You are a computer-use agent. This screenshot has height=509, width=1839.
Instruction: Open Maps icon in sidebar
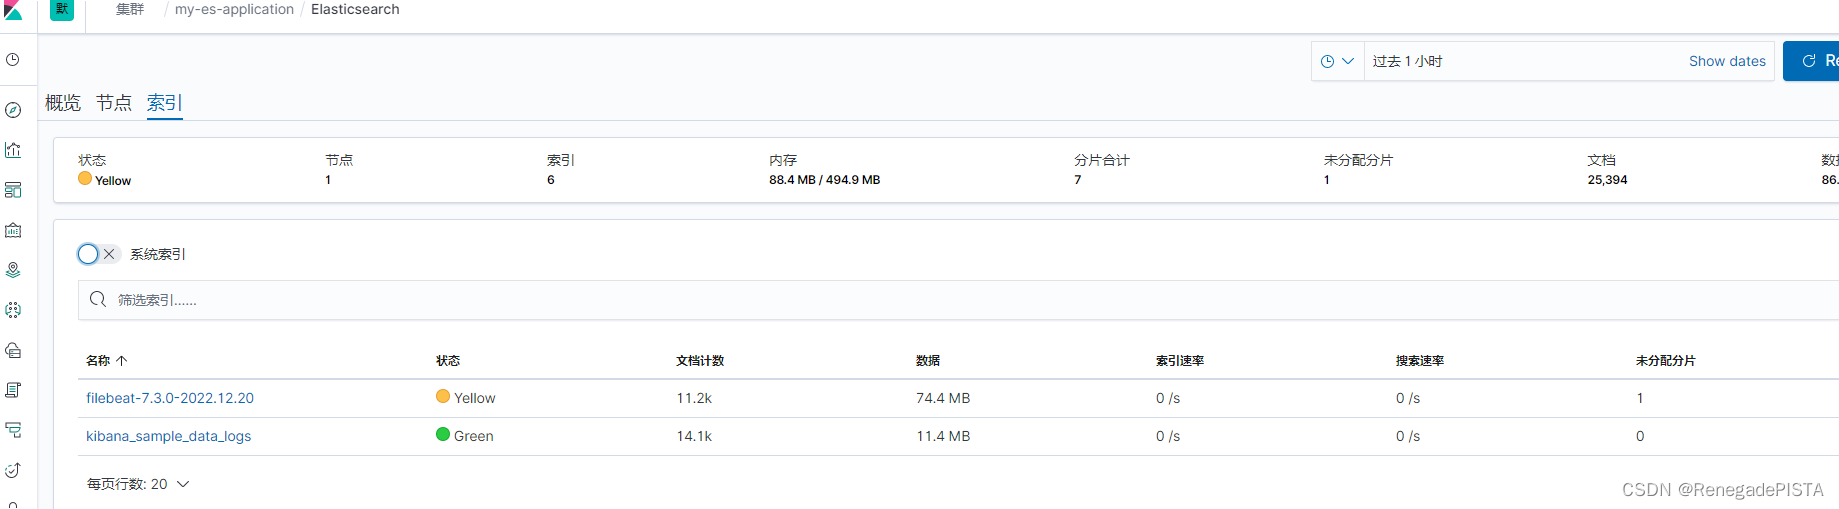(13, 270)
